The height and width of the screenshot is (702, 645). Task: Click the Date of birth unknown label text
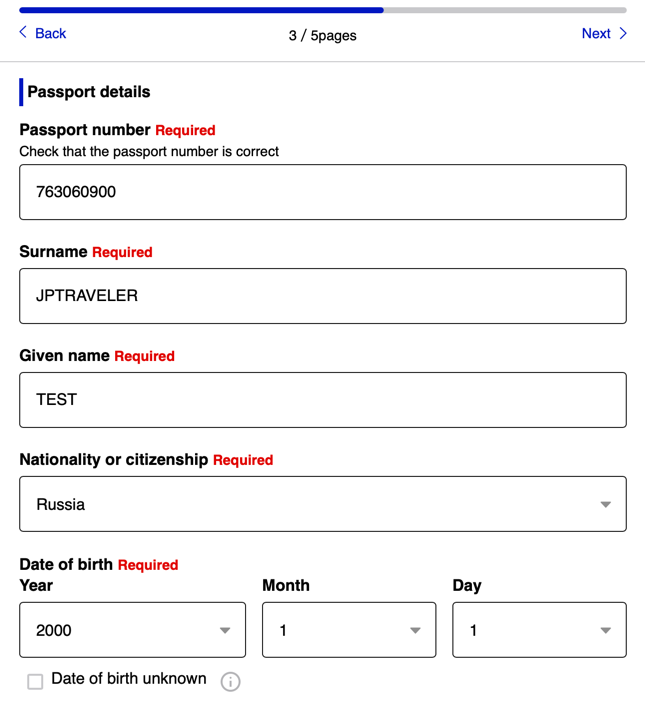pos(128,679)
